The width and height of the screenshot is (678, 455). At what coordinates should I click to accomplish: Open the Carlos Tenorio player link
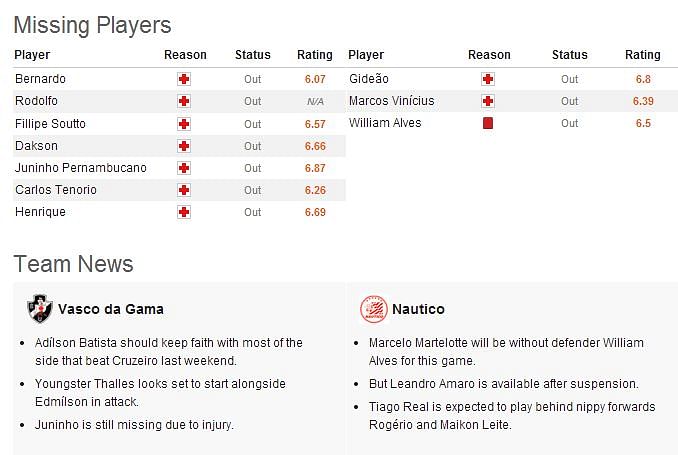56,190
